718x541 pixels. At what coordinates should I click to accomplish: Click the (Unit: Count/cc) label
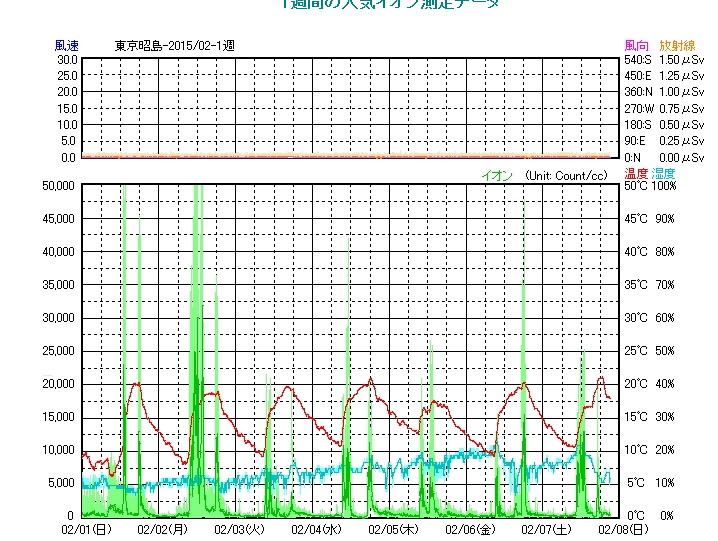tap(566, 175)
